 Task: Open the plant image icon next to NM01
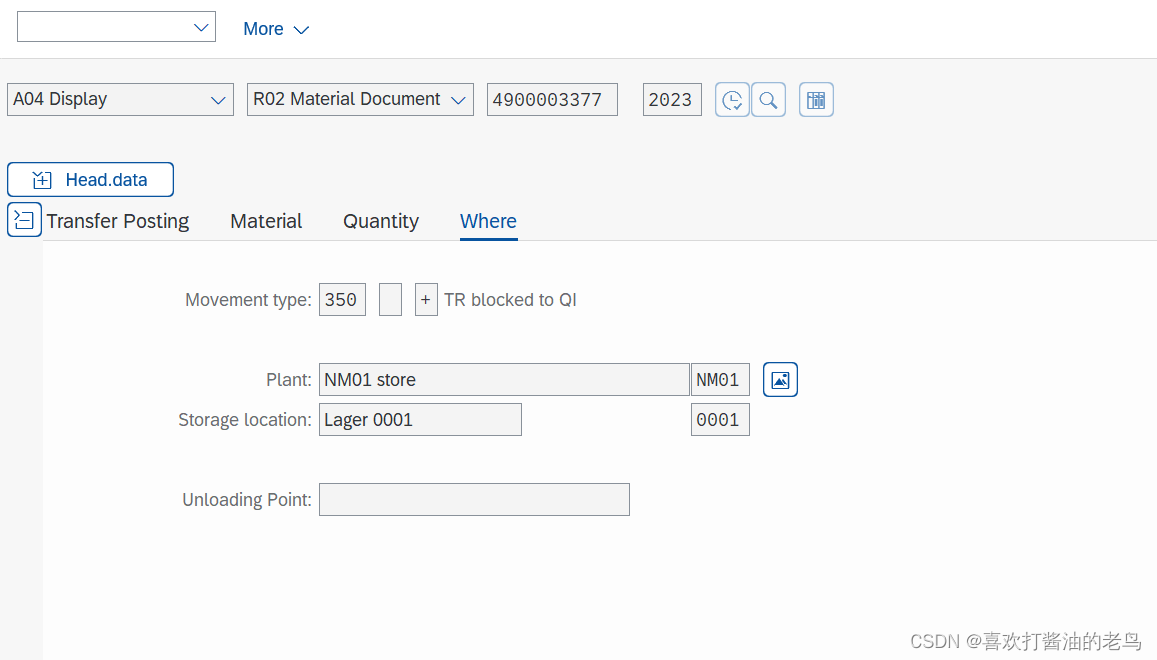(780, 379)
